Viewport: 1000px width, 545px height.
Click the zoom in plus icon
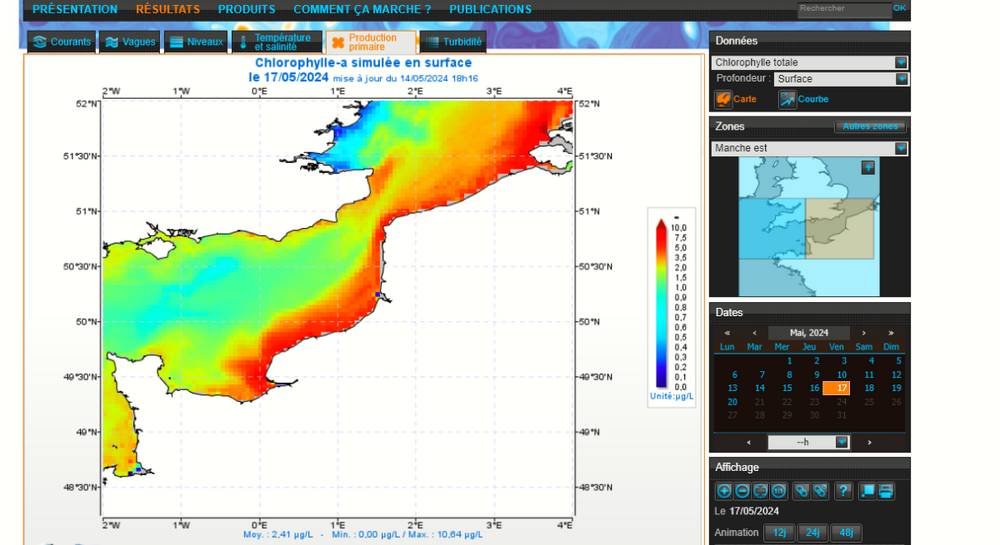[x=724, y=491]
